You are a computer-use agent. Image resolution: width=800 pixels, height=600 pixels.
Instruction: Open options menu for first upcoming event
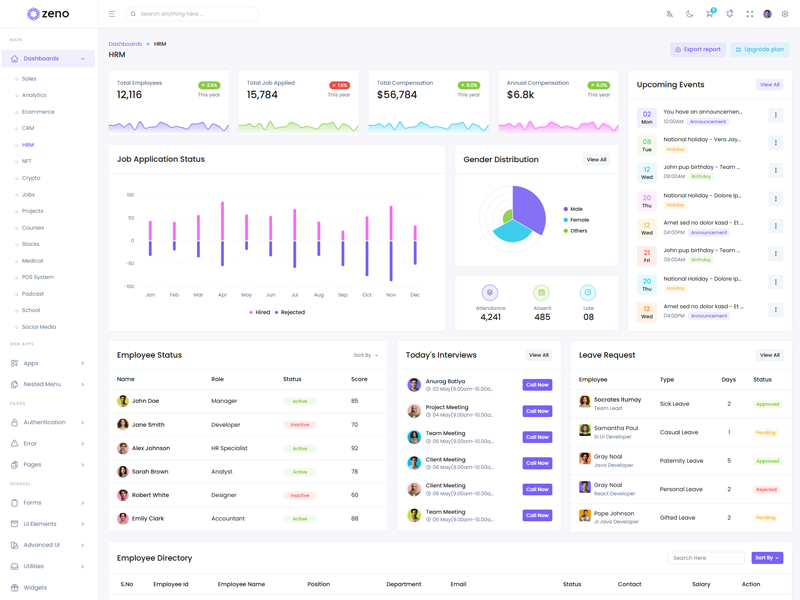(x=775, y=116)
